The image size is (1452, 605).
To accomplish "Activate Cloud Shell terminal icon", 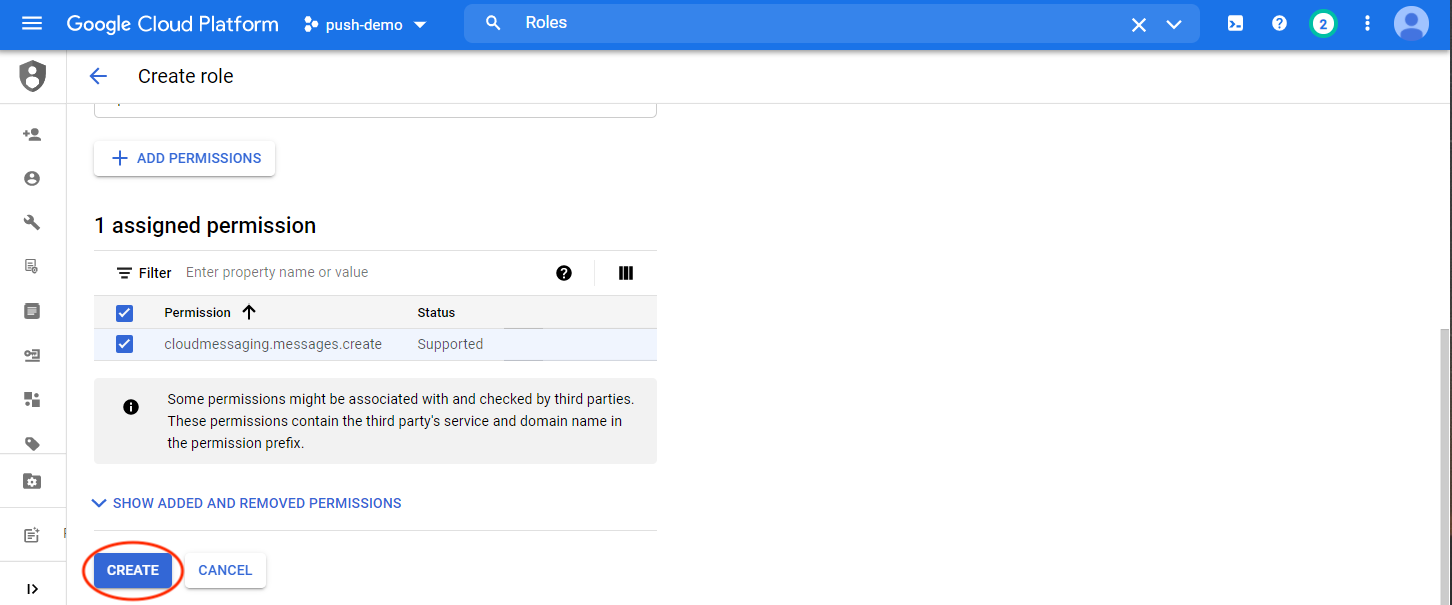I will click(x=1235, y=23).
